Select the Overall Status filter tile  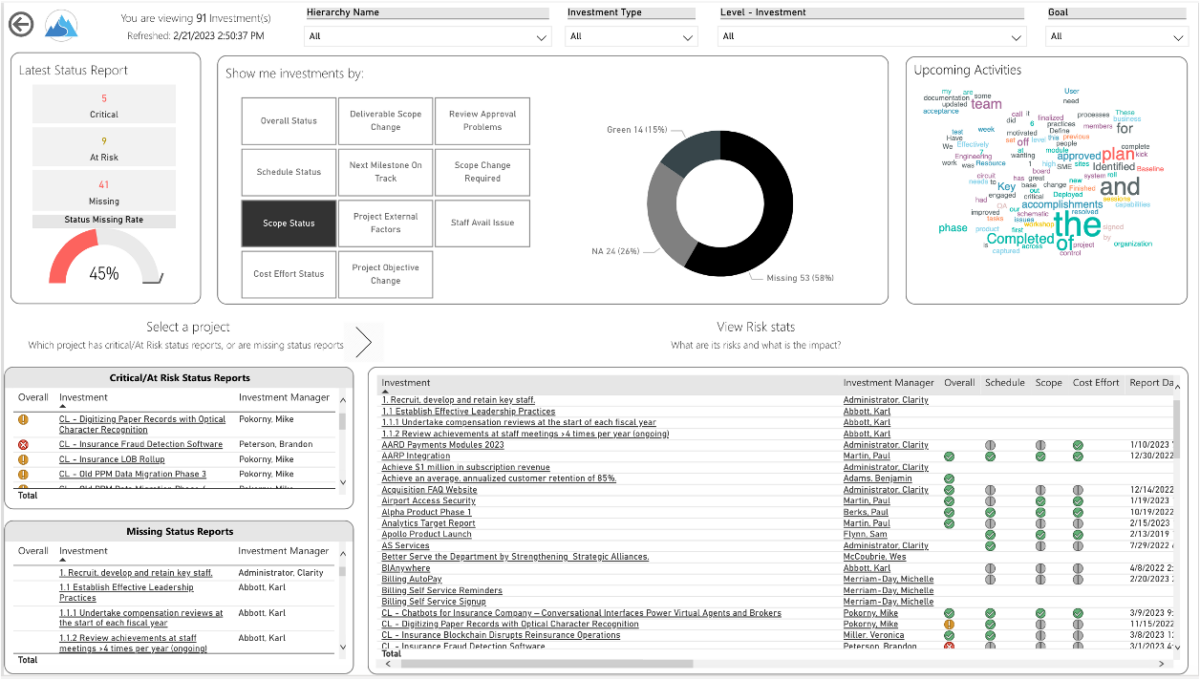(288, 121)
